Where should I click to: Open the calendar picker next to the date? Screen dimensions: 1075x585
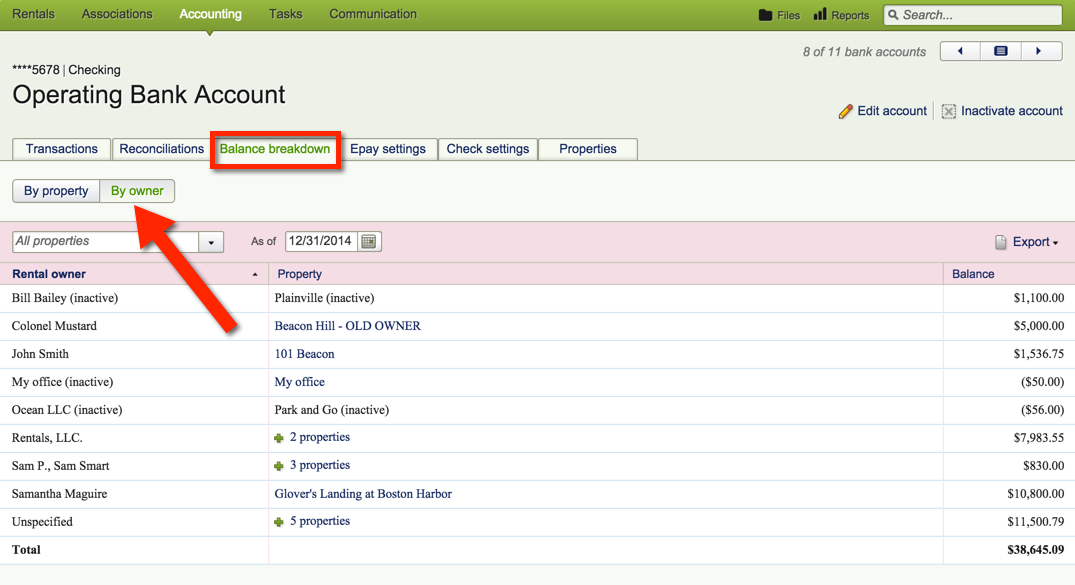tap(368, 241)
